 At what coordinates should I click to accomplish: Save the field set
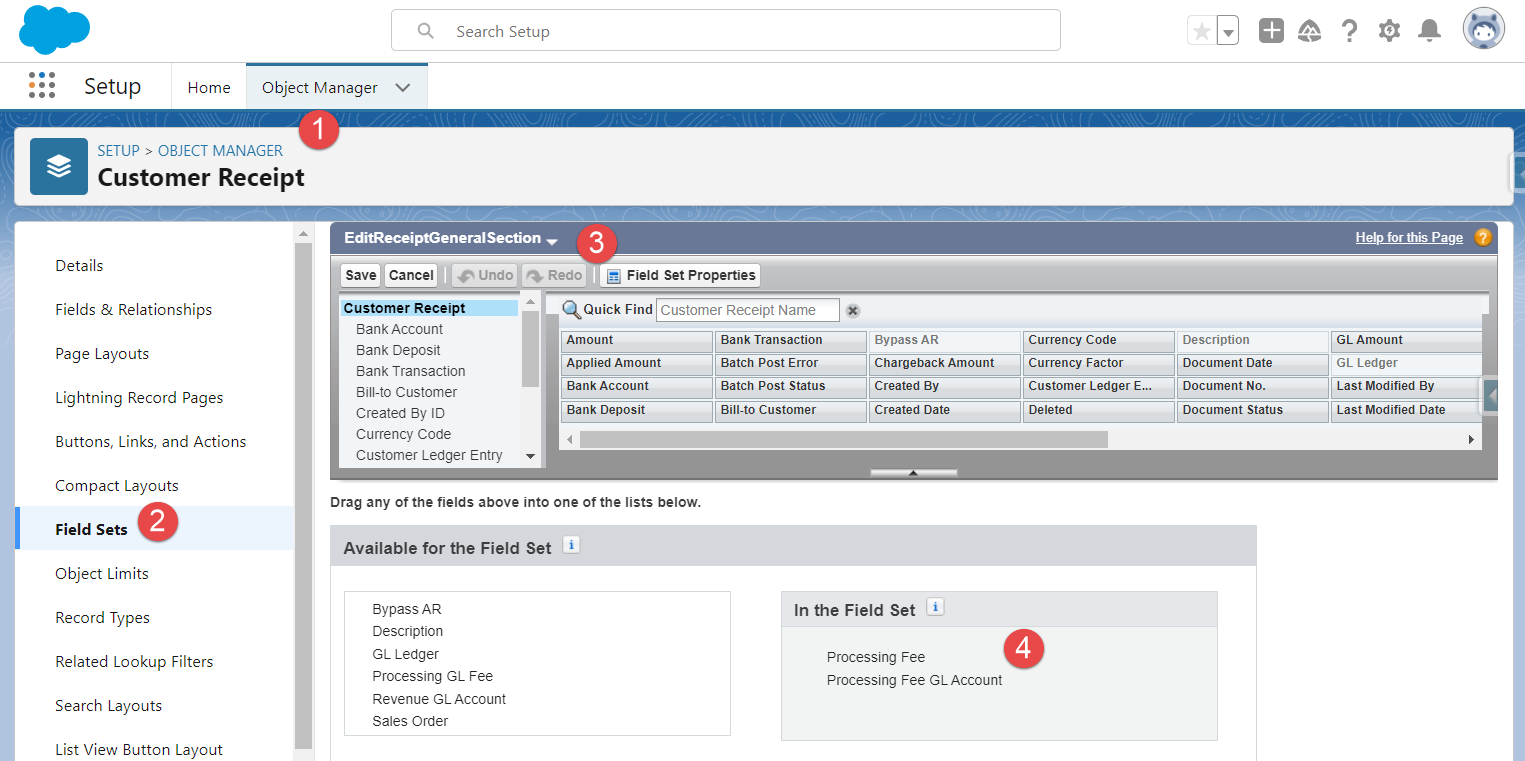[x=361, y=275]
